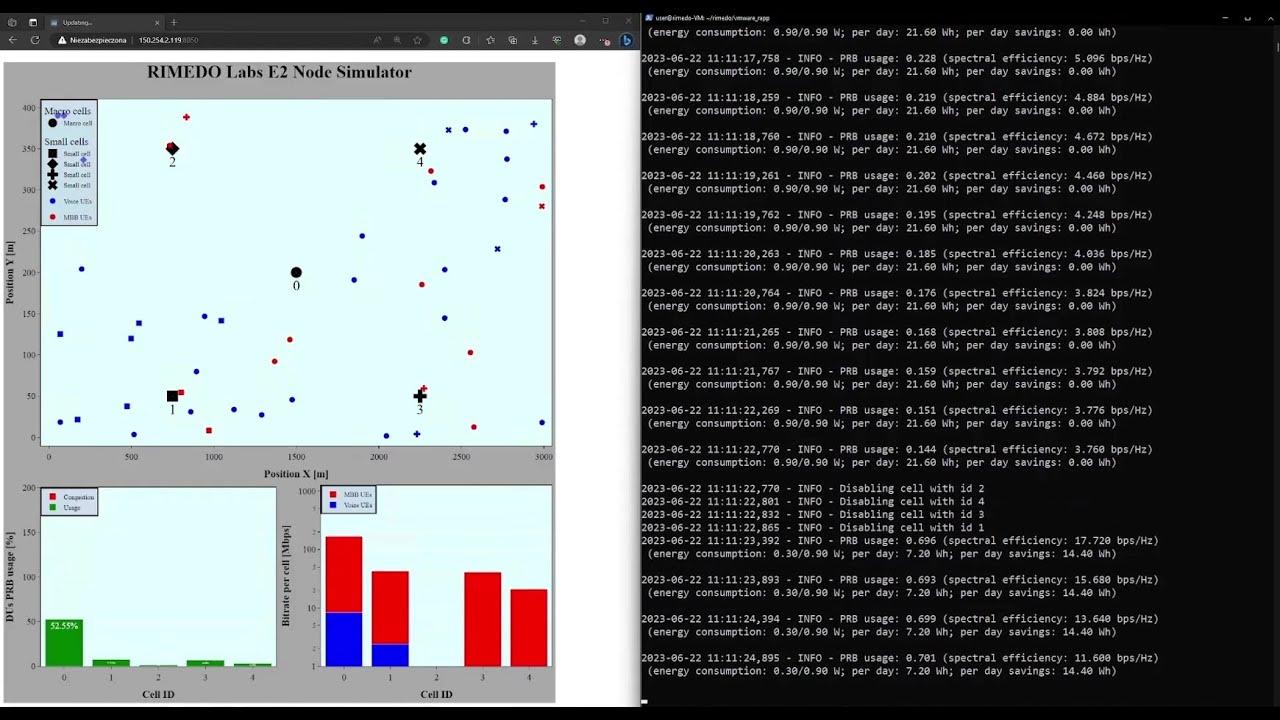Click 'Position Y [m]' axis label
This screenshot has height=720, width=1280.
(11, 272)
